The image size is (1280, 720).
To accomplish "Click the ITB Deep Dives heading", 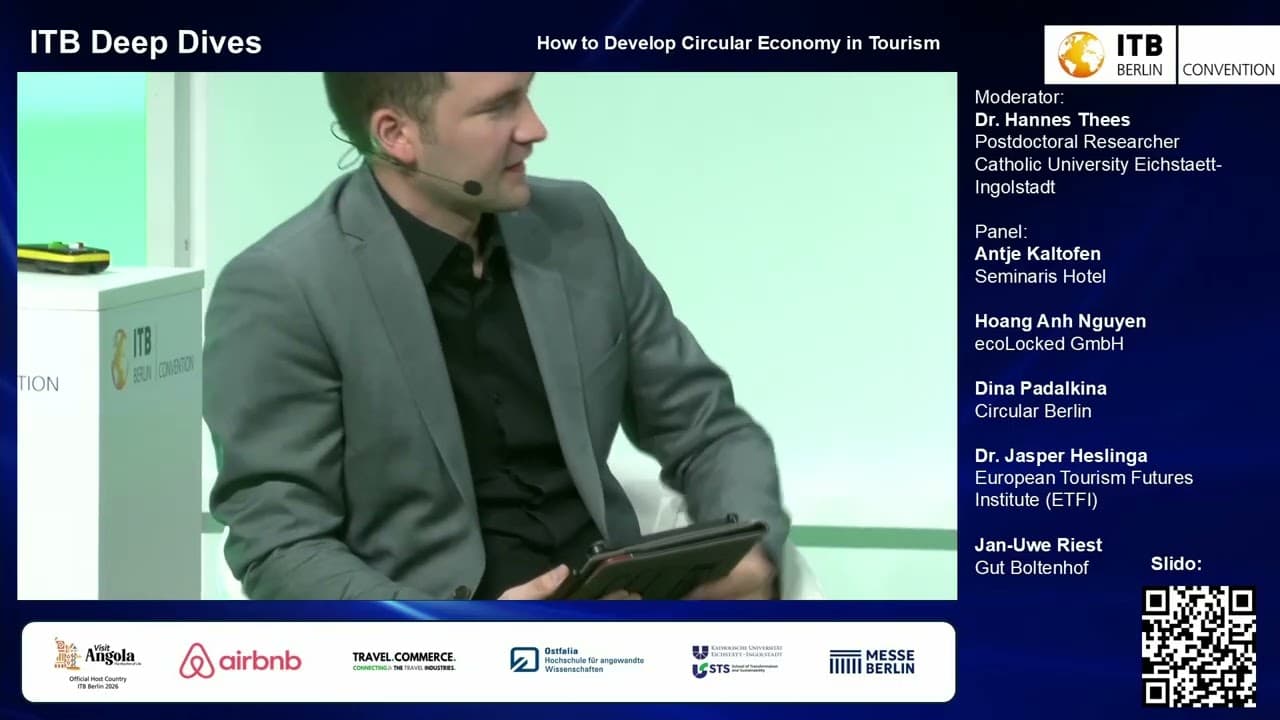I will 145,43.
